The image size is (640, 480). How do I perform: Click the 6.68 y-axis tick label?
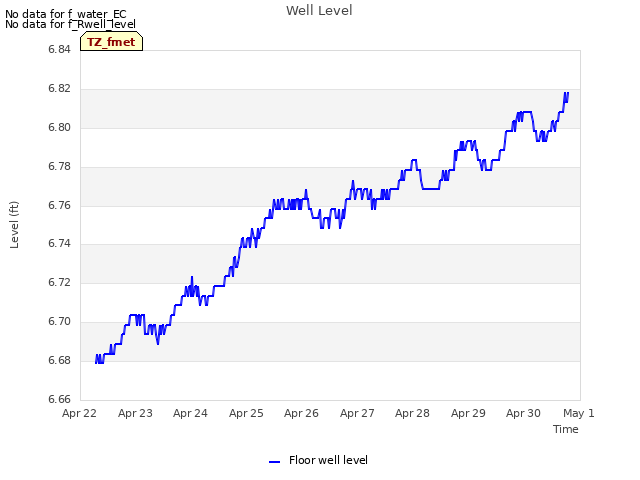(60, 360)
